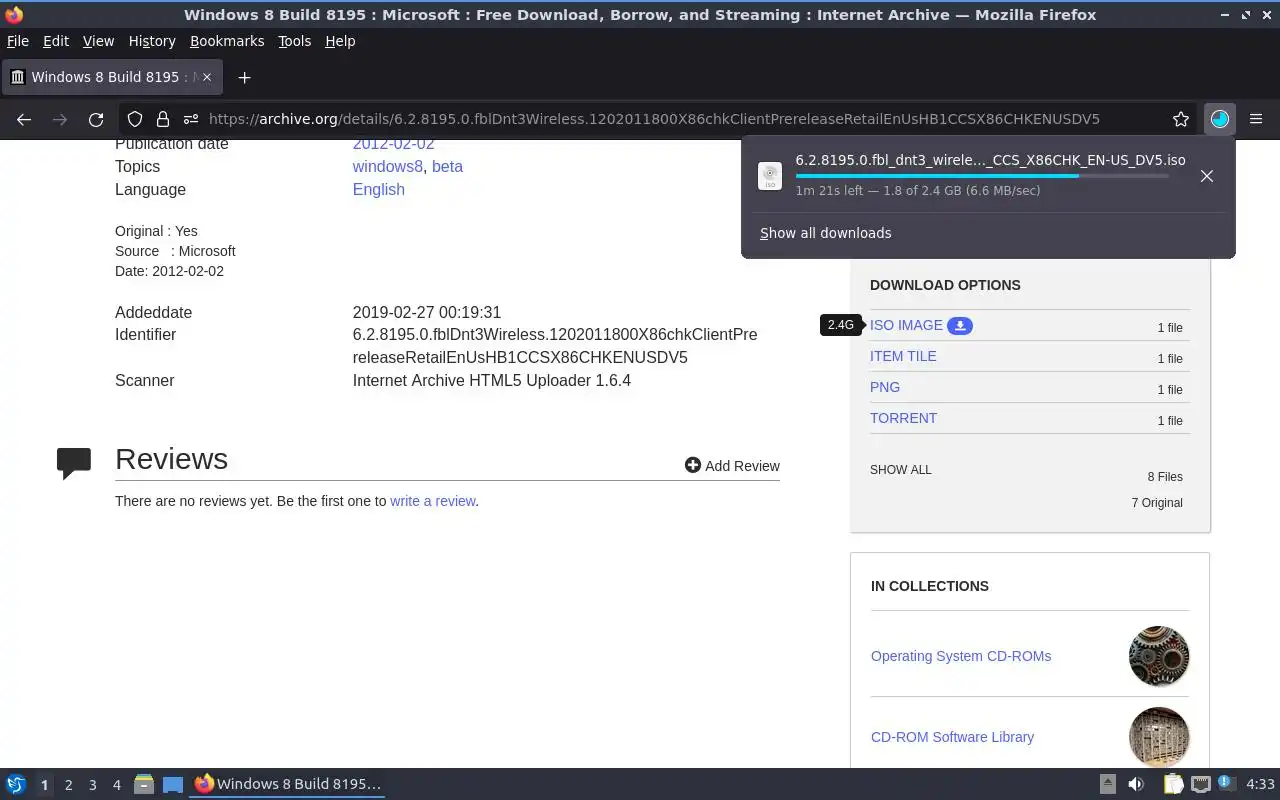Click the removable media tray icon
Image resolution: width=1280 pixels, height=800 pixels.
tap(1108, 785)
